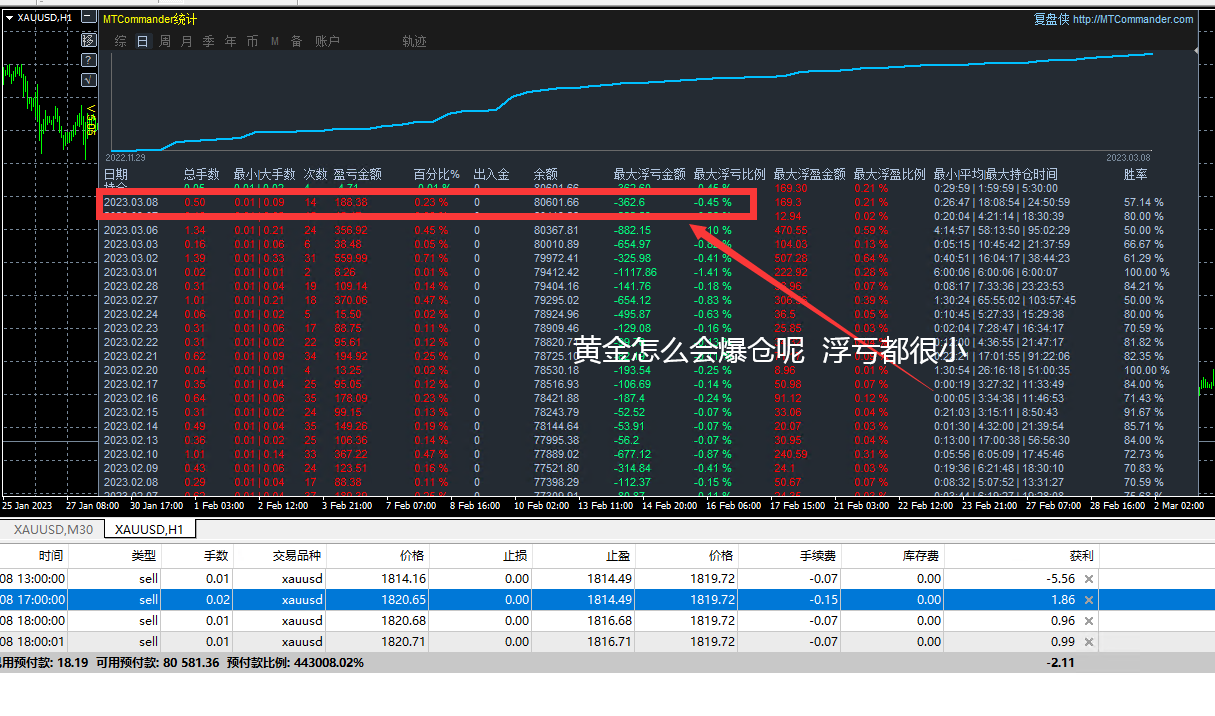Click the 最大浮亏金额 column header

649,174
